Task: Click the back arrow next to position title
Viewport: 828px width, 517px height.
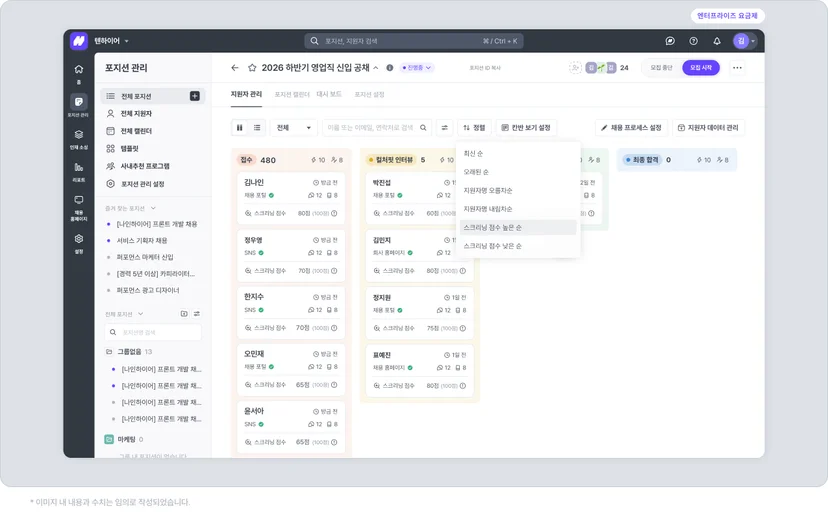Action: point(235,68)
